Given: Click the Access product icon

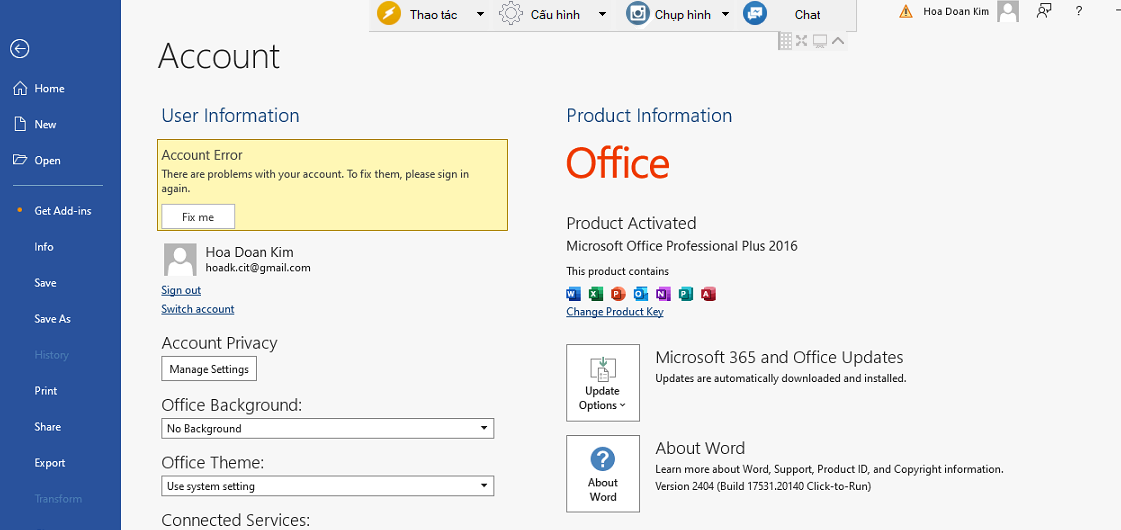Looking at the screenshot, I should tap(708, 294).
